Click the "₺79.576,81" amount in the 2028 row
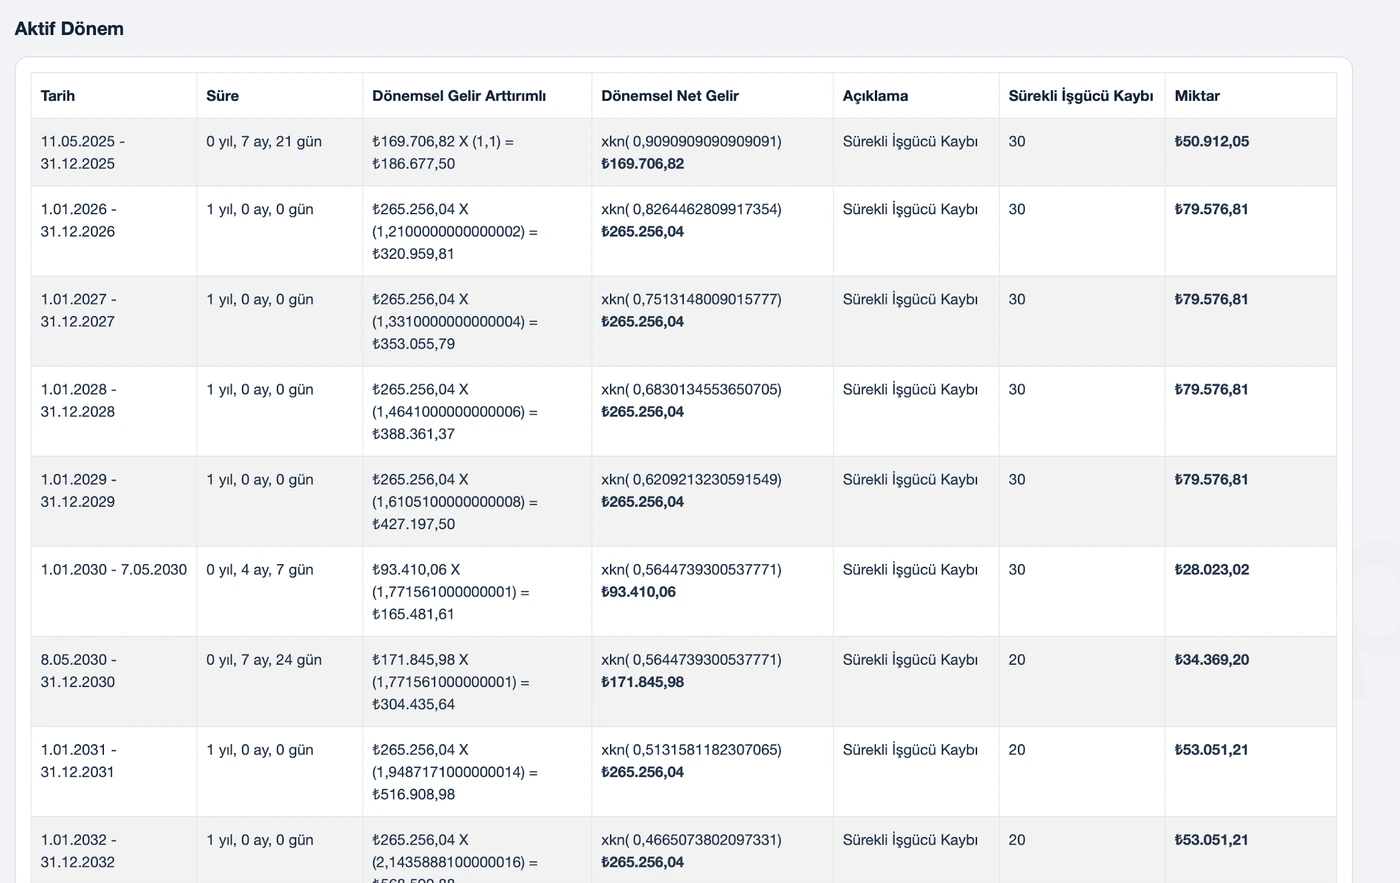Image resolution: width=1400 pixels, height=883 pixels. (1212, 389)
